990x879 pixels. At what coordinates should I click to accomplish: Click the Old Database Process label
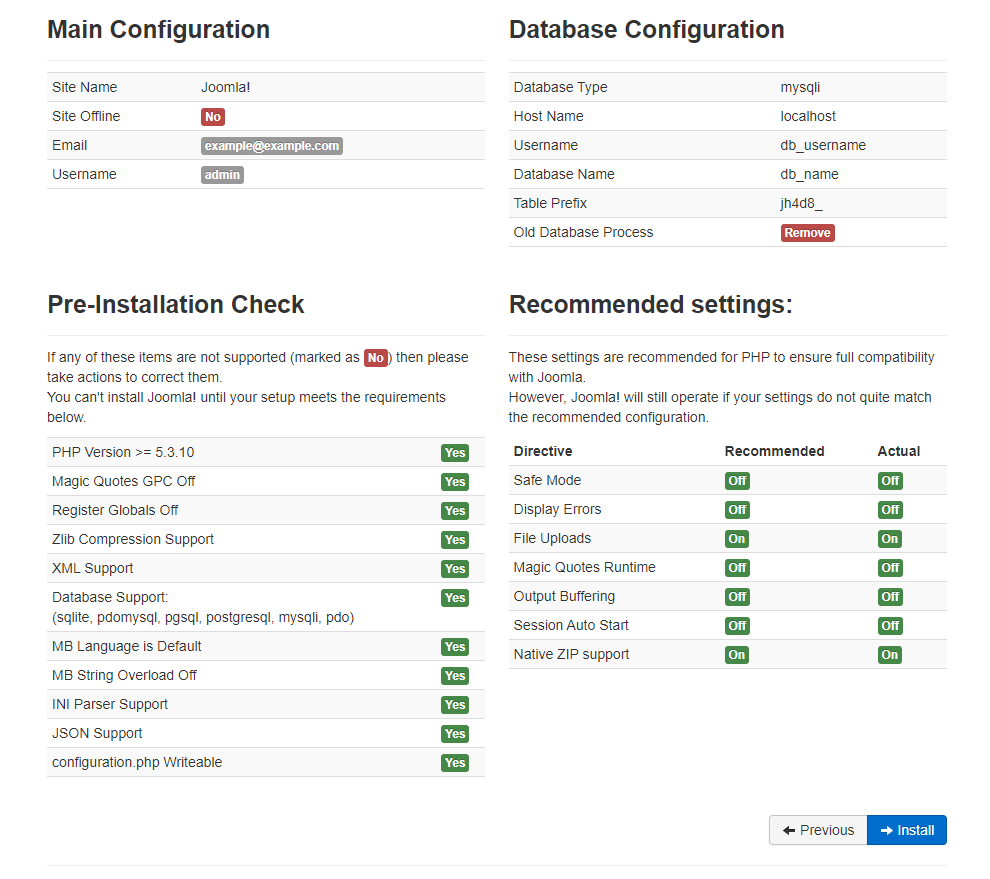[x=583, y=232]
